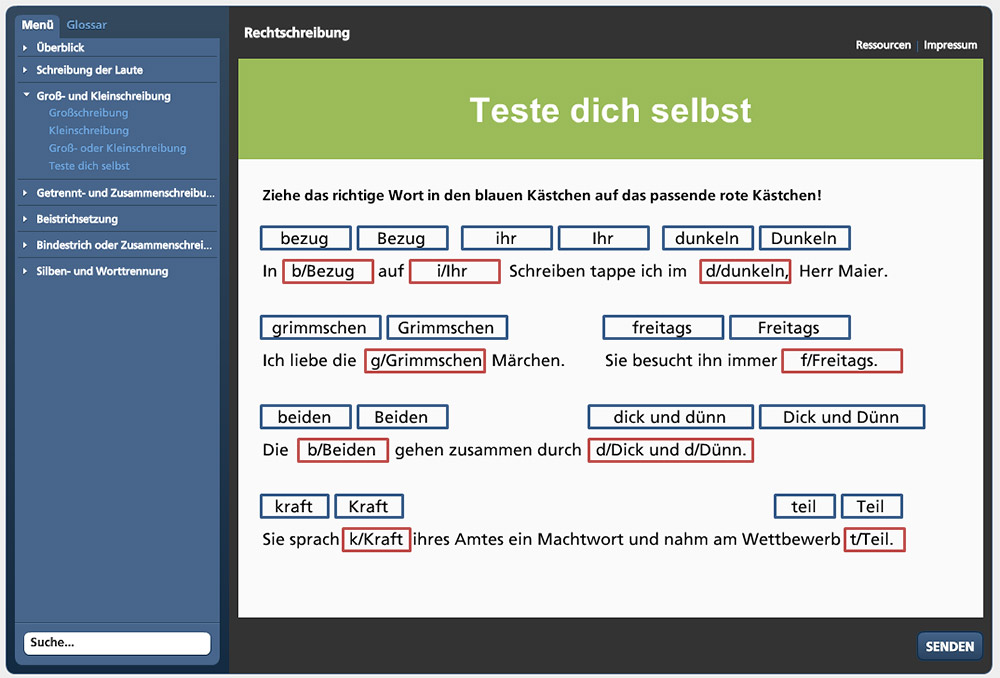Select the capitalized 'Beiden' word box
The height and width of the screenshot is (678, 1000).
point(402,416)
